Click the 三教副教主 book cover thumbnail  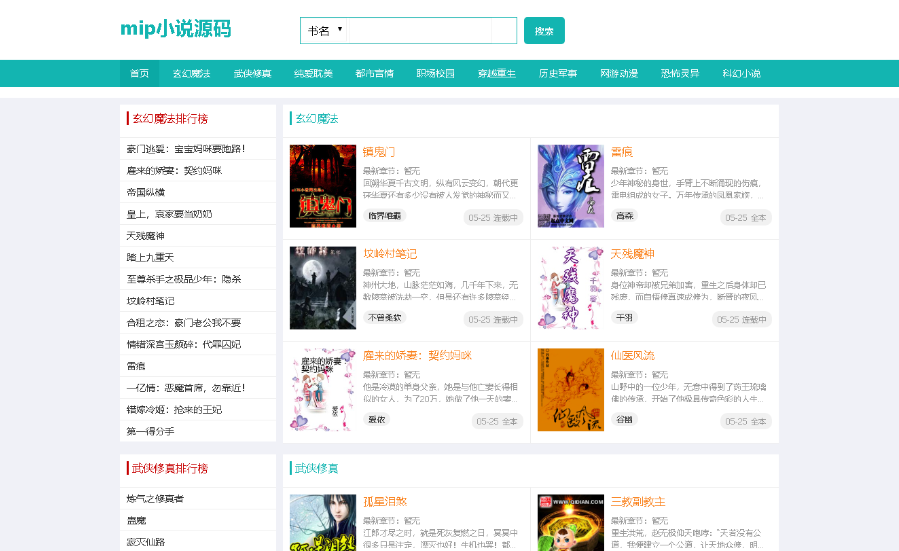click(570, 522)
